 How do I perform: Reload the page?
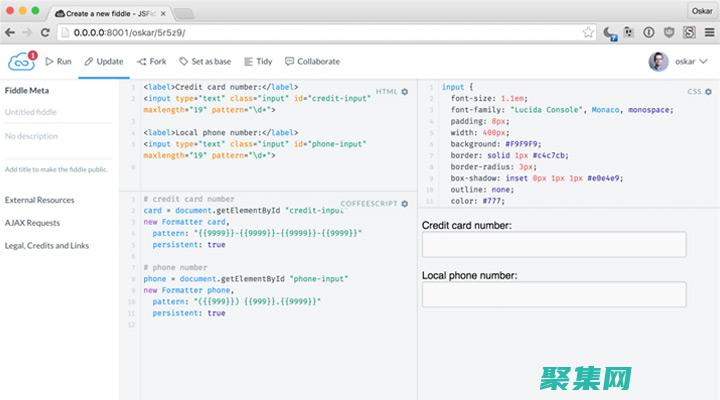coord(45,33)
